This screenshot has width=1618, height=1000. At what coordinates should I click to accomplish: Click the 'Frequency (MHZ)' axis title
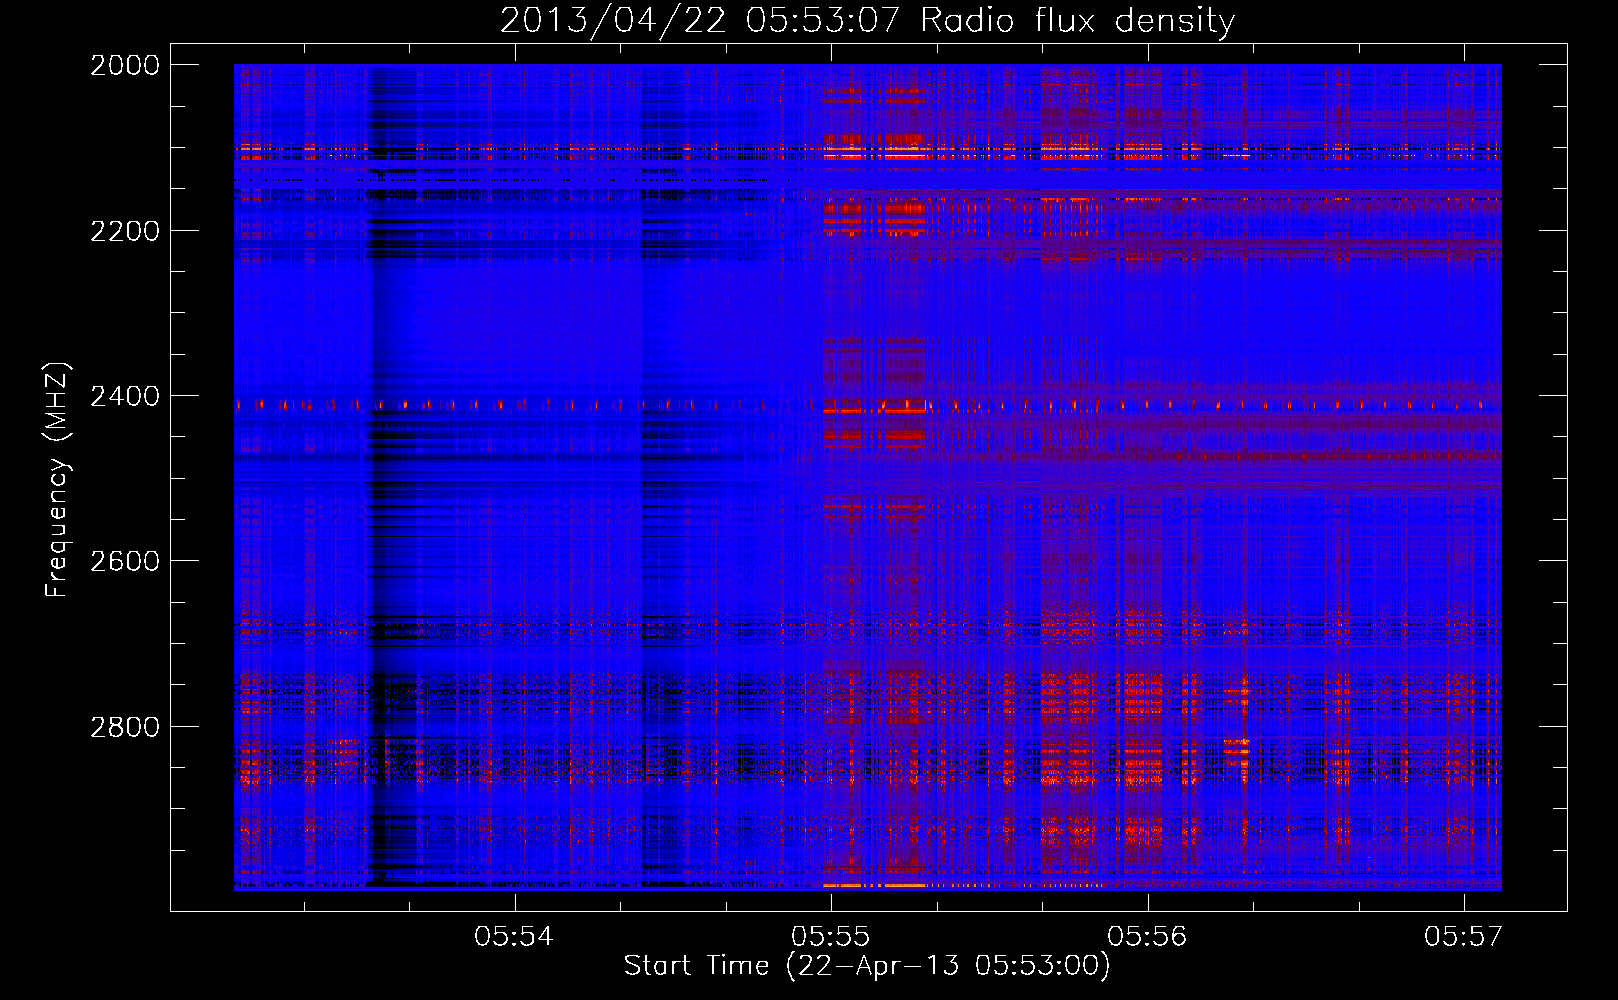58,479
